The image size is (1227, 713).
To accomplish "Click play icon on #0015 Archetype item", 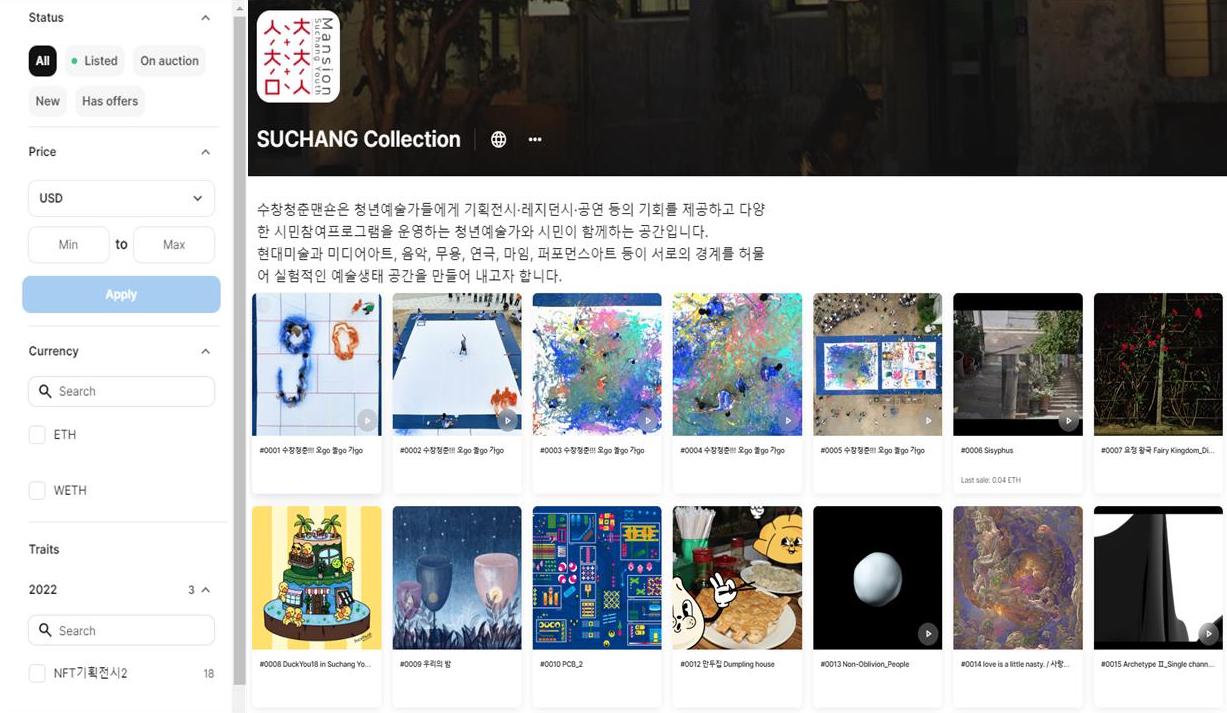I will 1208,633.
